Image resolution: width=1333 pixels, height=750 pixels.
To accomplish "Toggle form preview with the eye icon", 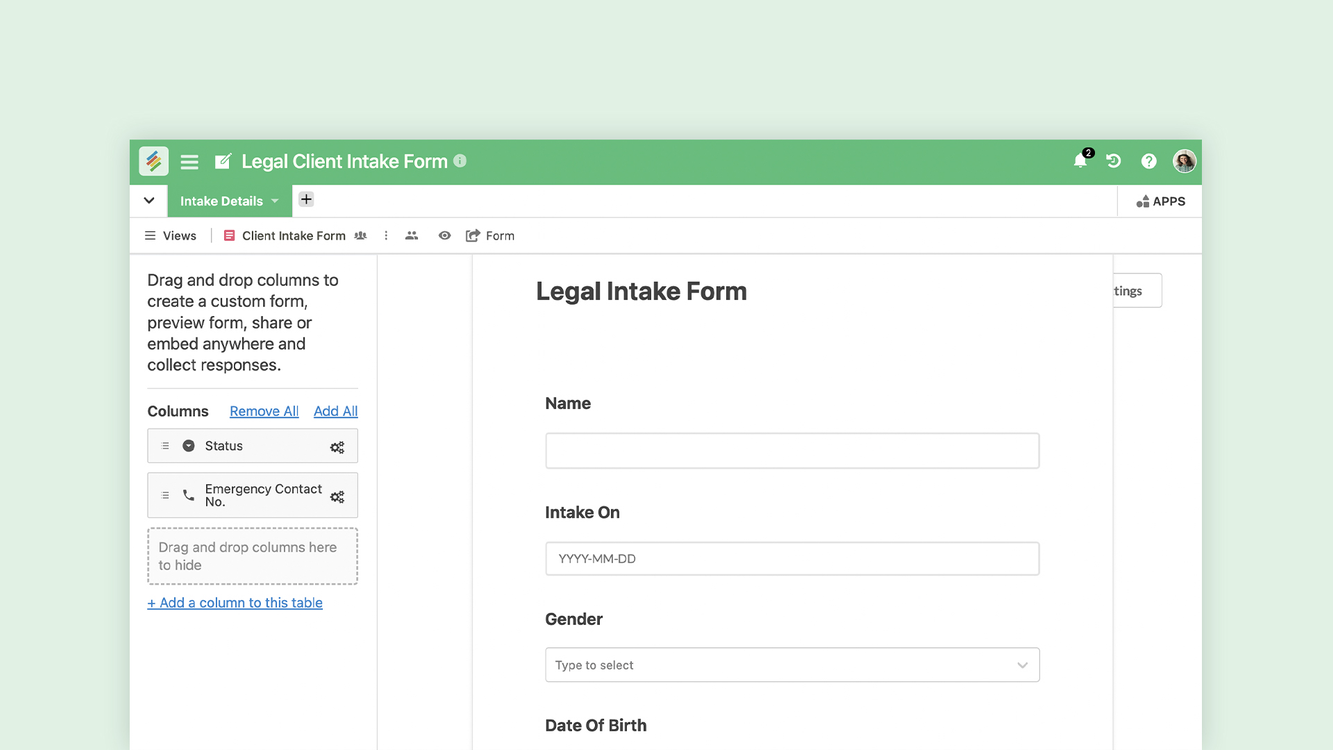I will pyautogui.click(x=444, y=236).
